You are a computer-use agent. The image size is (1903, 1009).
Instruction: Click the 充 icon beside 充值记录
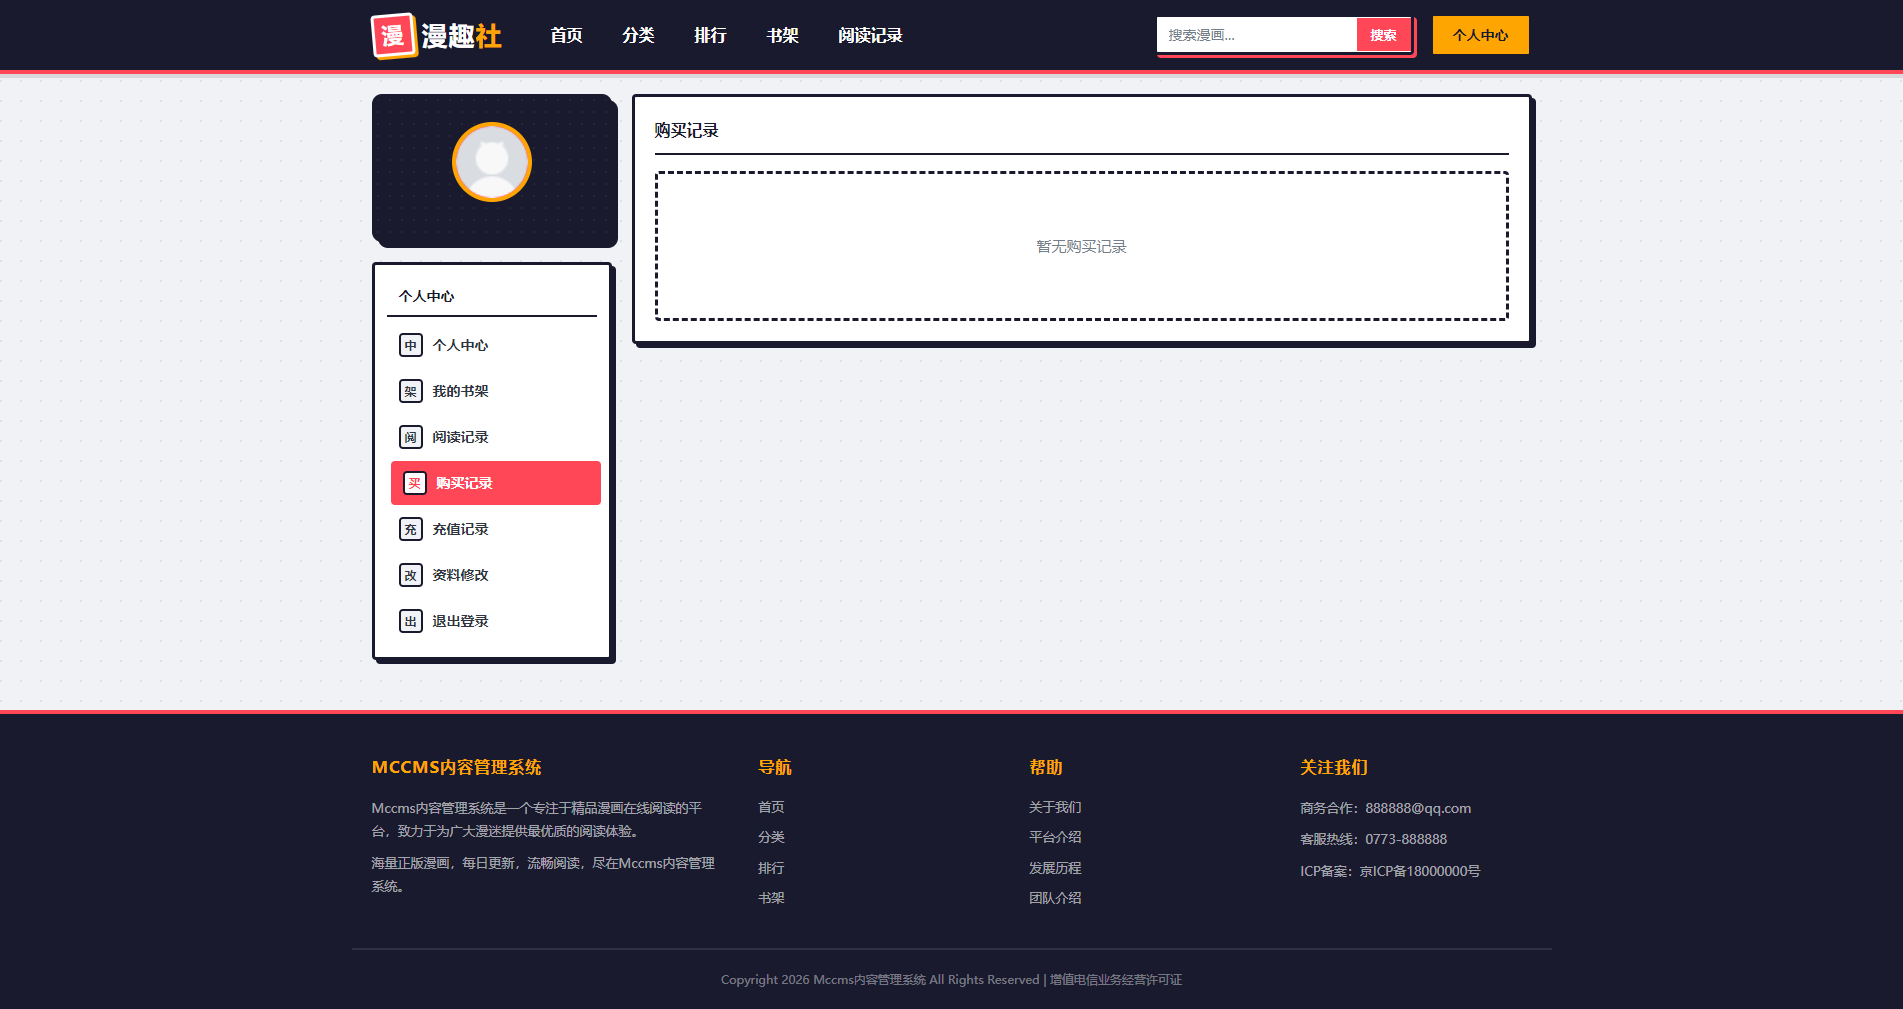click(411, 529)
